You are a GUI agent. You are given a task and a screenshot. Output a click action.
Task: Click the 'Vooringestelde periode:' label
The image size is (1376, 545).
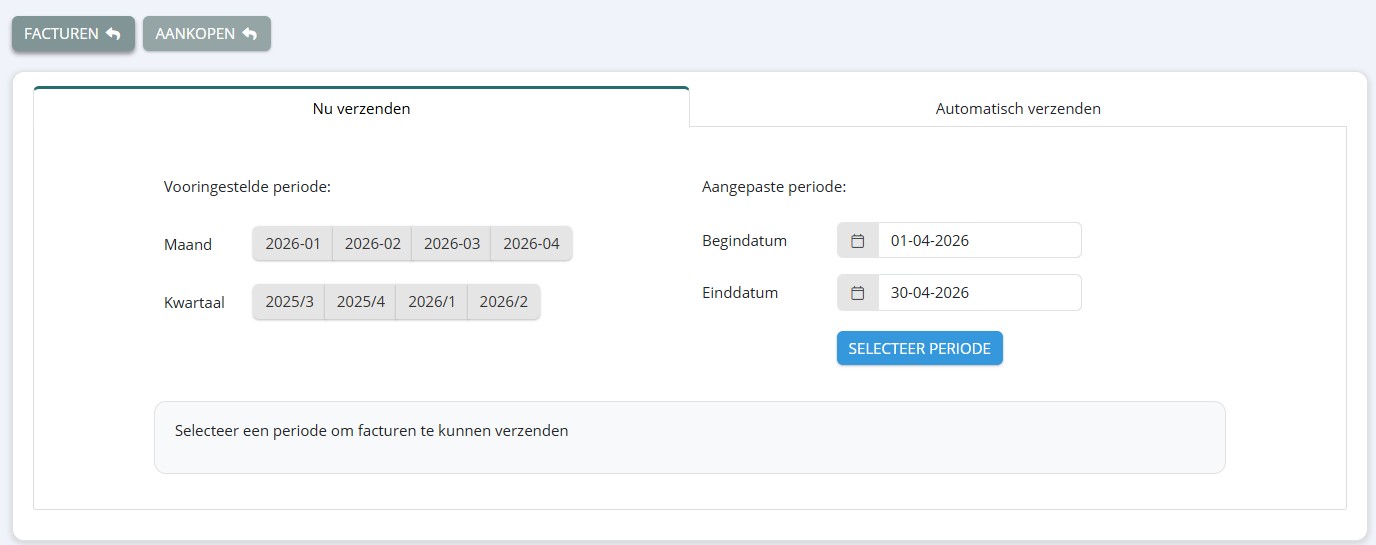point(247,187)
